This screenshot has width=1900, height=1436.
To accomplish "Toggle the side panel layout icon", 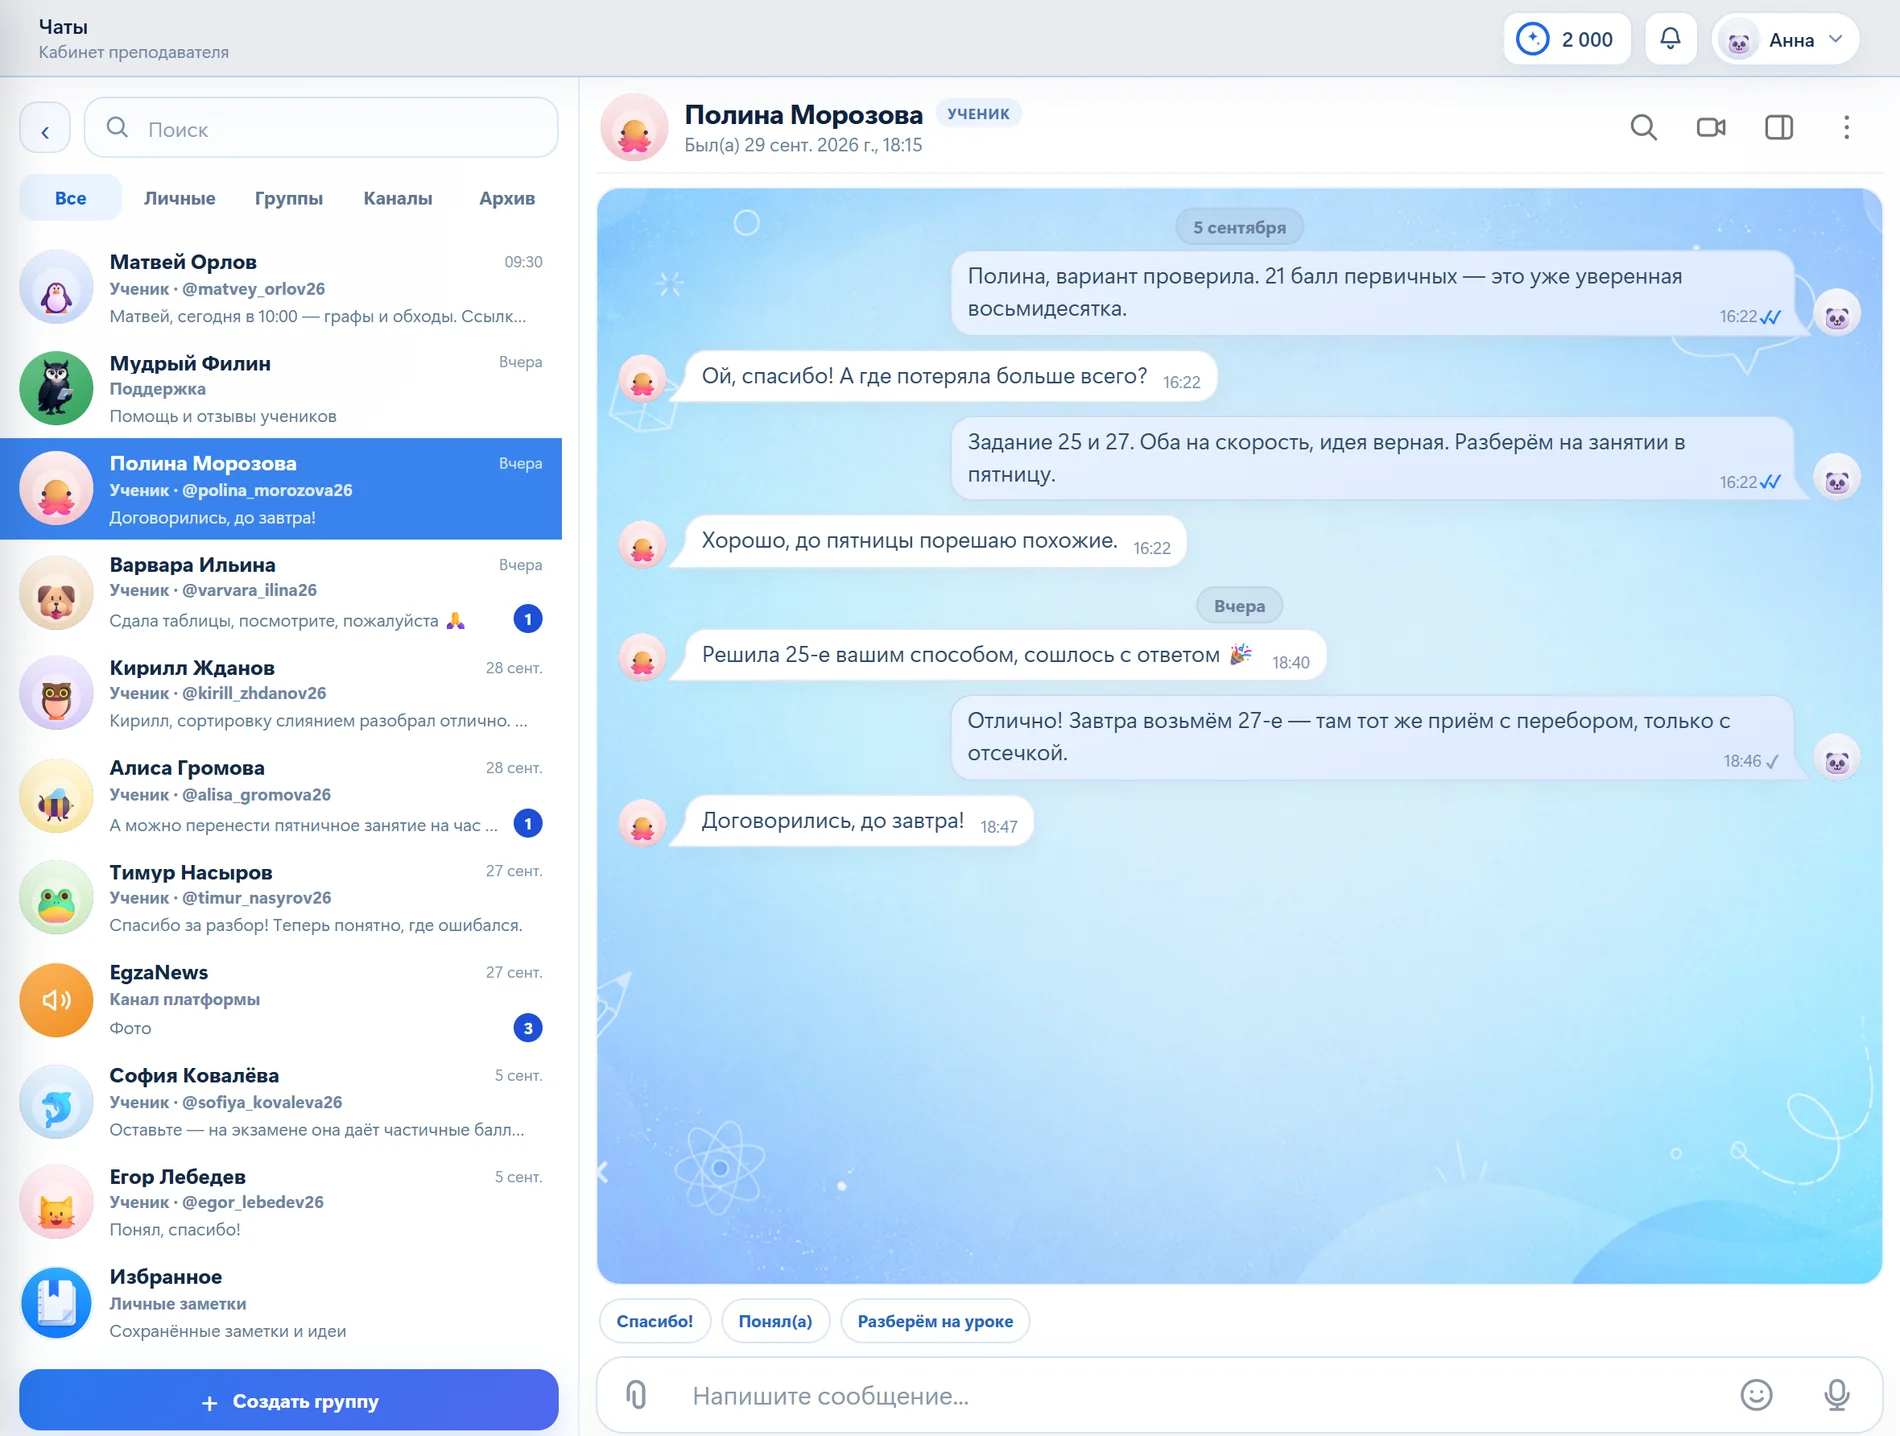I will click(x=1779, y=128).
